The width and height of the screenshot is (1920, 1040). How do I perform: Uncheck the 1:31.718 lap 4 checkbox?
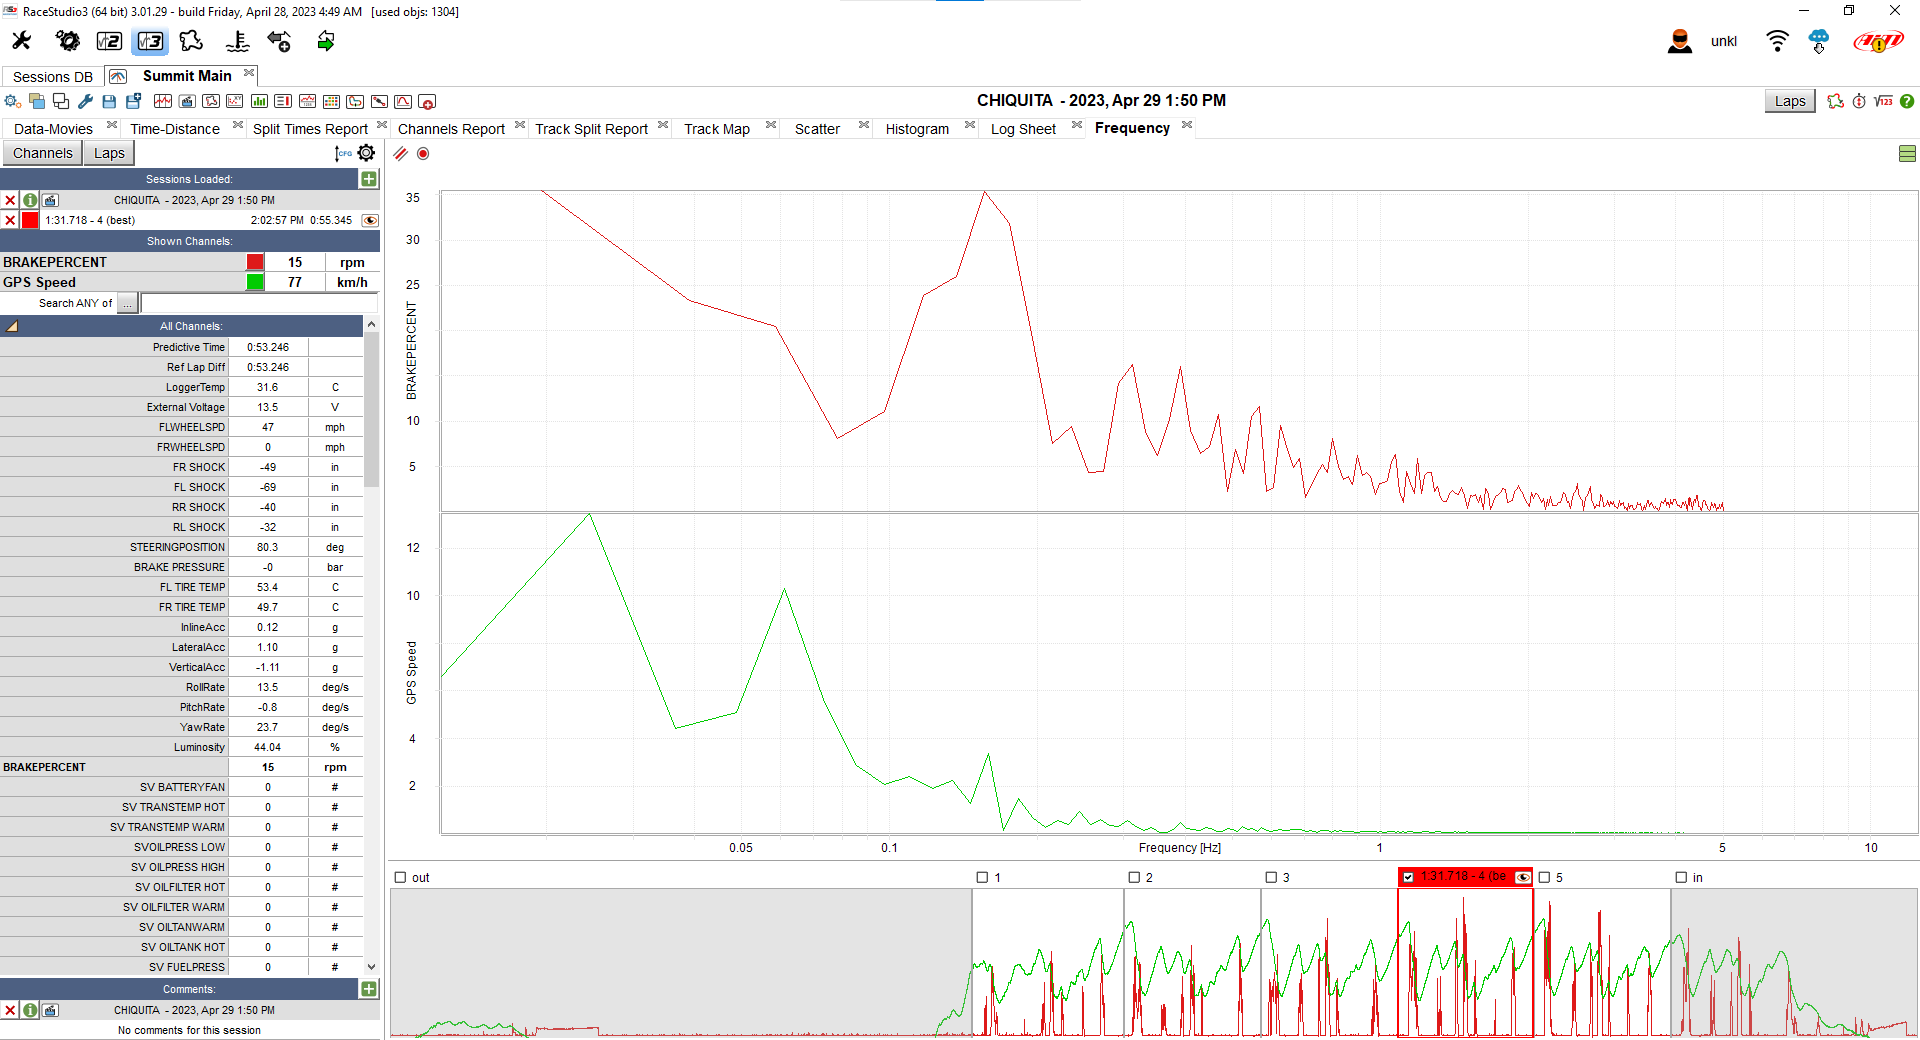[1408, 877]
